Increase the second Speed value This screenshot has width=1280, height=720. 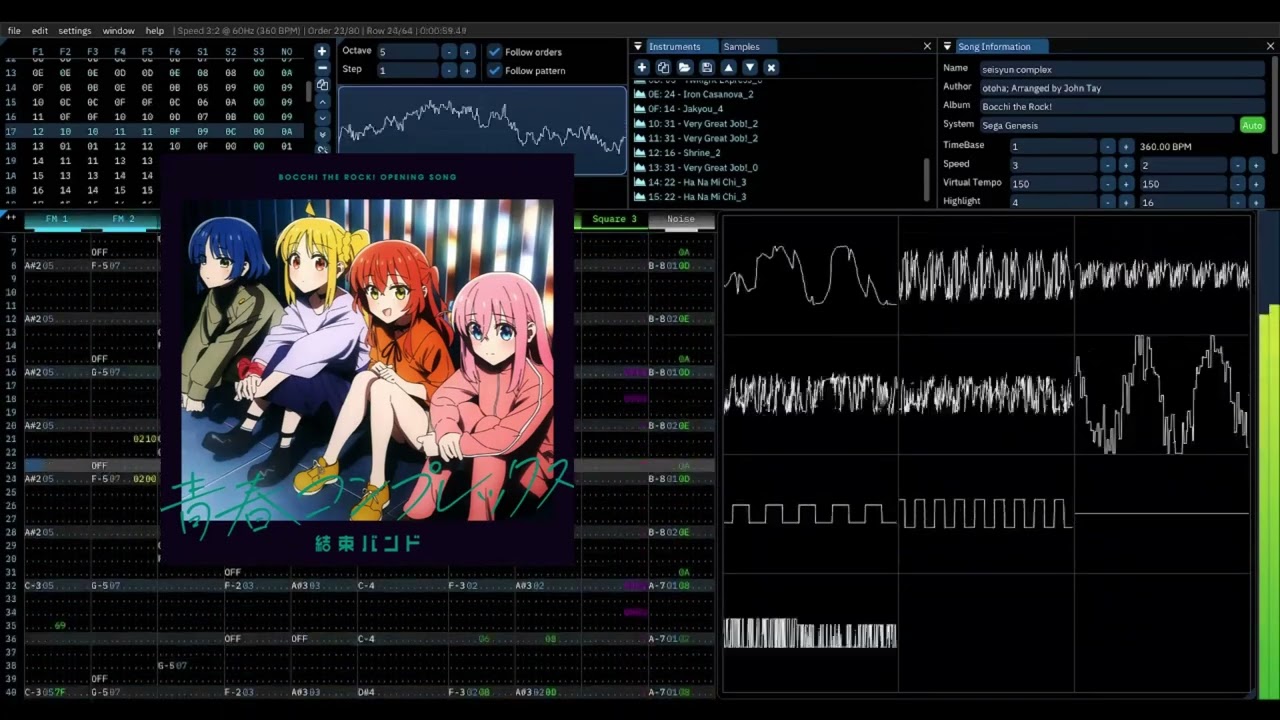(1257, 165)
